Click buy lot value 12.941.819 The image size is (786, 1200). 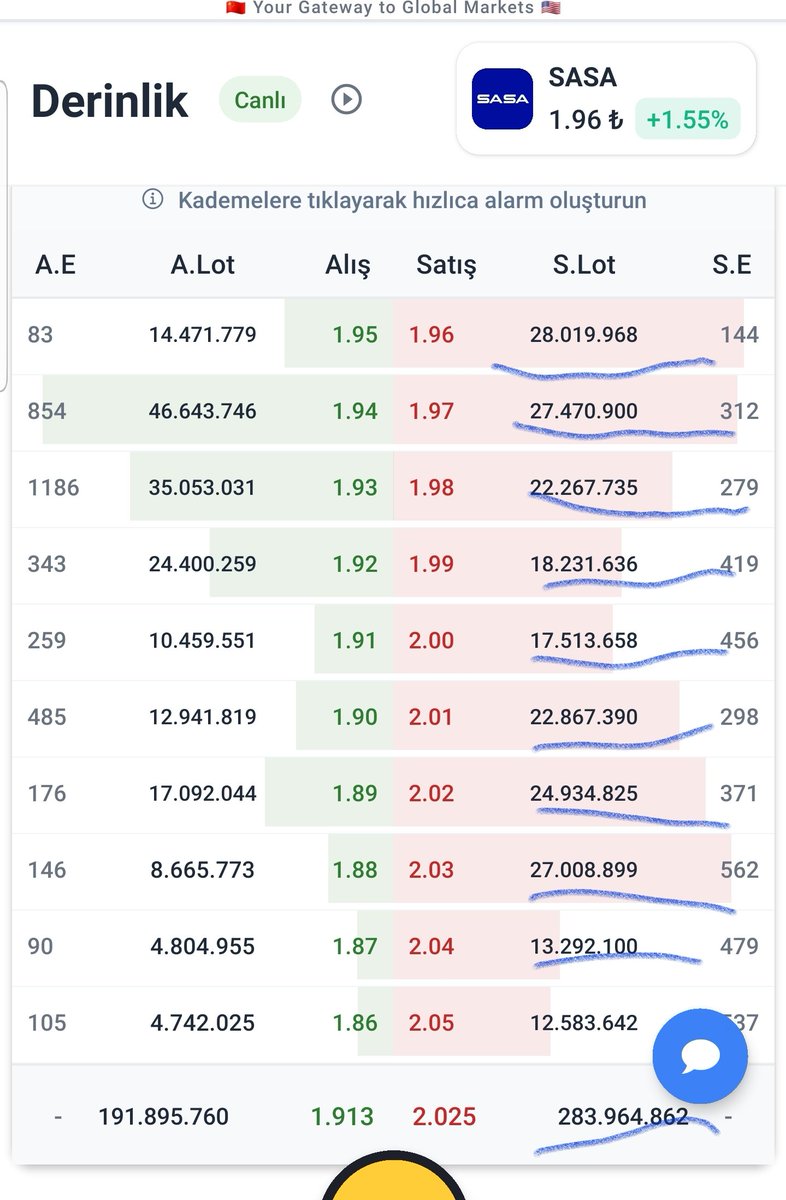pos(203,717)
